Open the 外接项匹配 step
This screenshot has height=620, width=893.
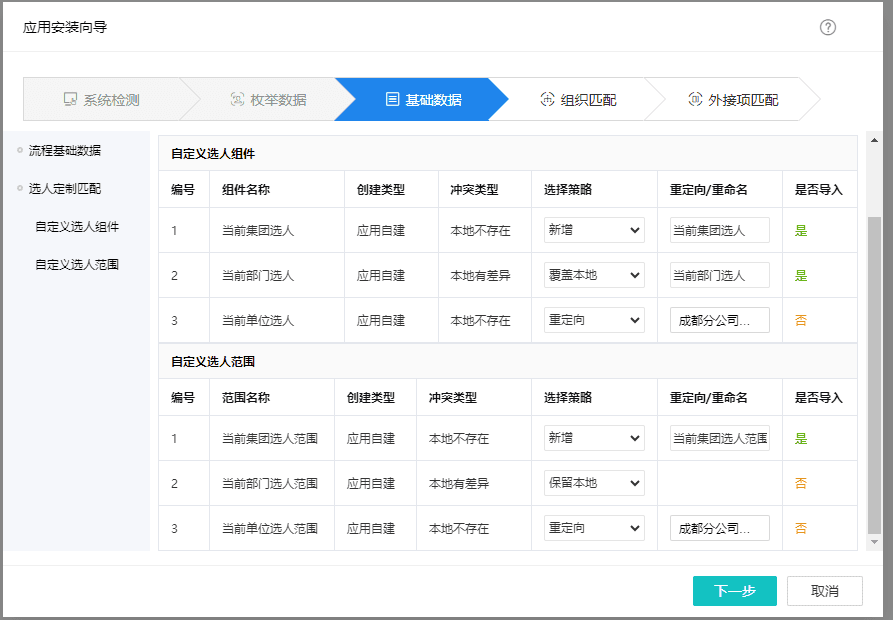[734, 100]
